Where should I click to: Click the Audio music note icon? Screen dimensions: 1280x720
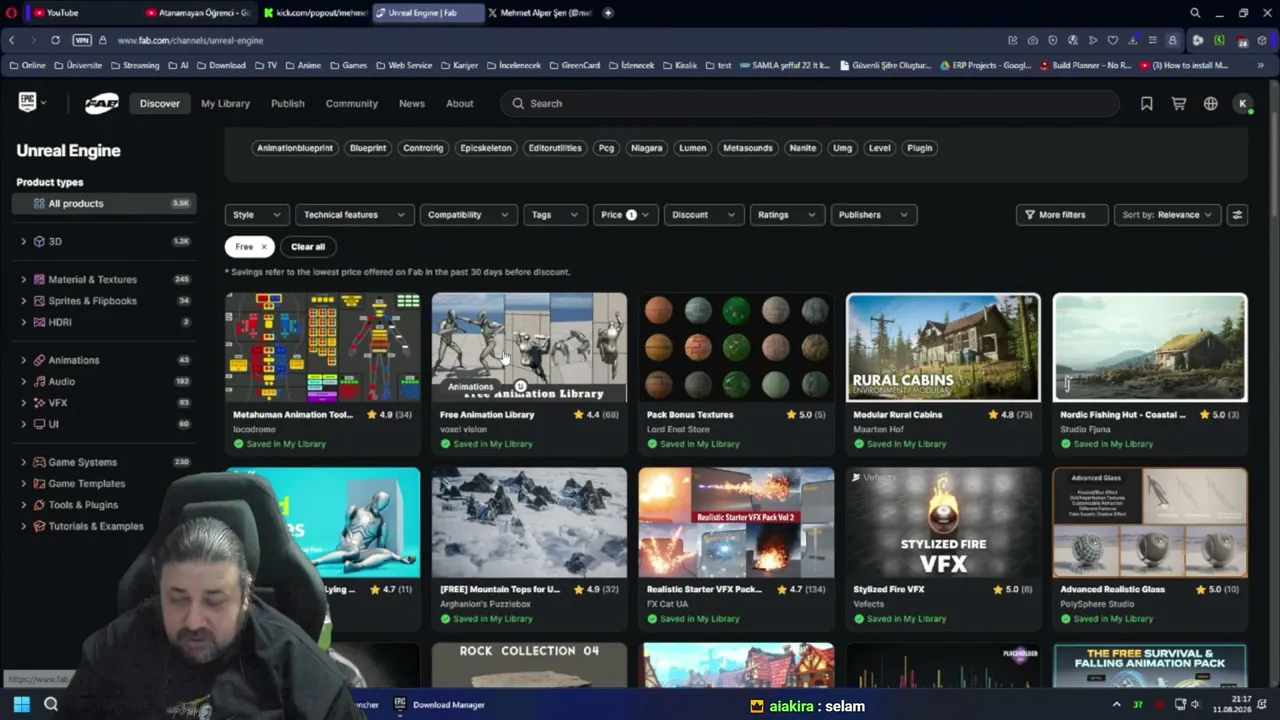(40, 381)
